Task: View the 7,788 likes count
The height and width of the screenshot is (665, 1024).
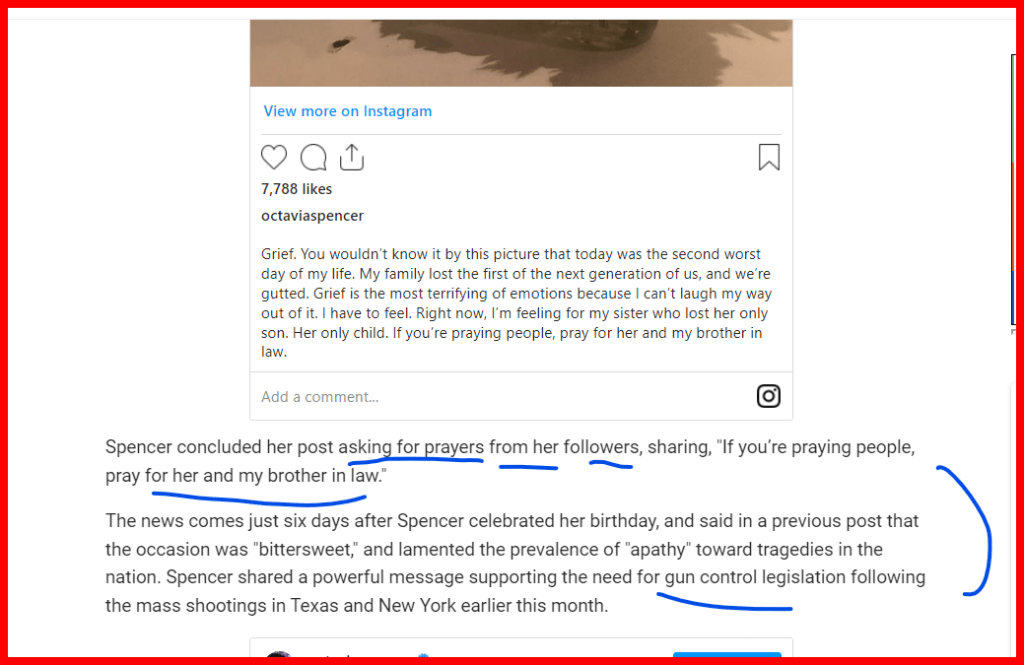Action: (x=296, y=189)
